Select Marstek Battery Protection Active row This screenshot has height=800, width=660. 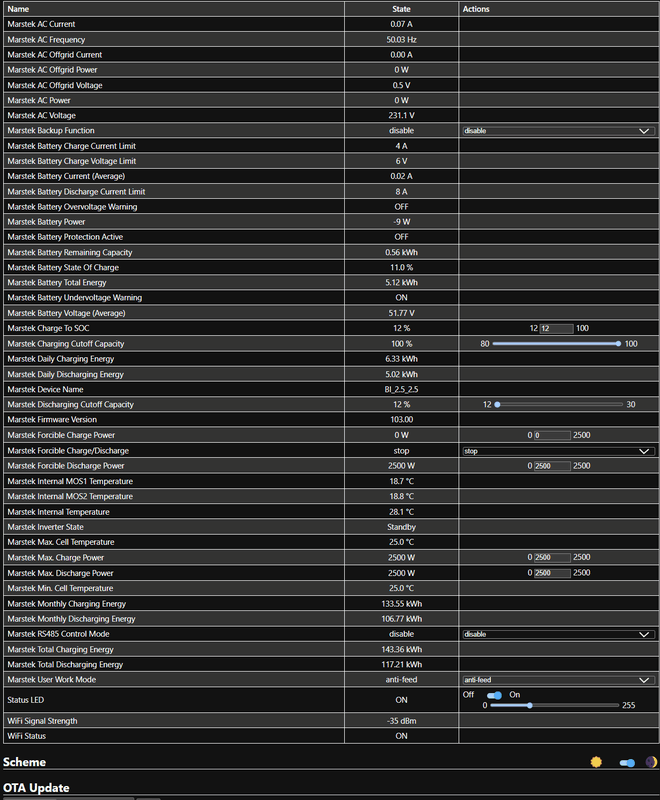pyautogui.click(x=65, y=237)
